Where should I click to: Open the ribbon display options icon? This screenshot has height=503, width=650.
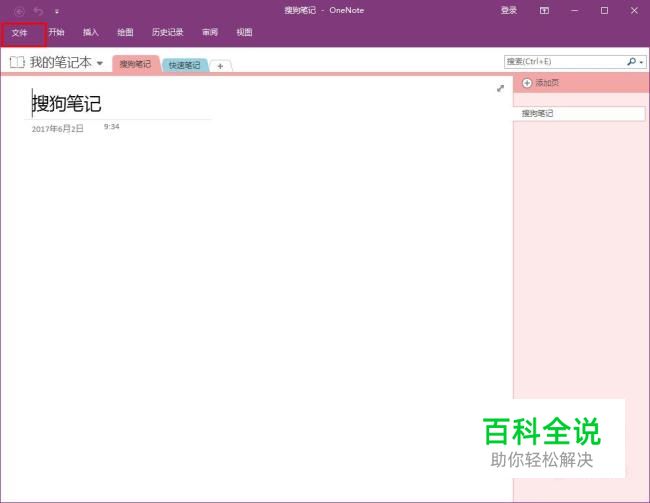point(544,11)
